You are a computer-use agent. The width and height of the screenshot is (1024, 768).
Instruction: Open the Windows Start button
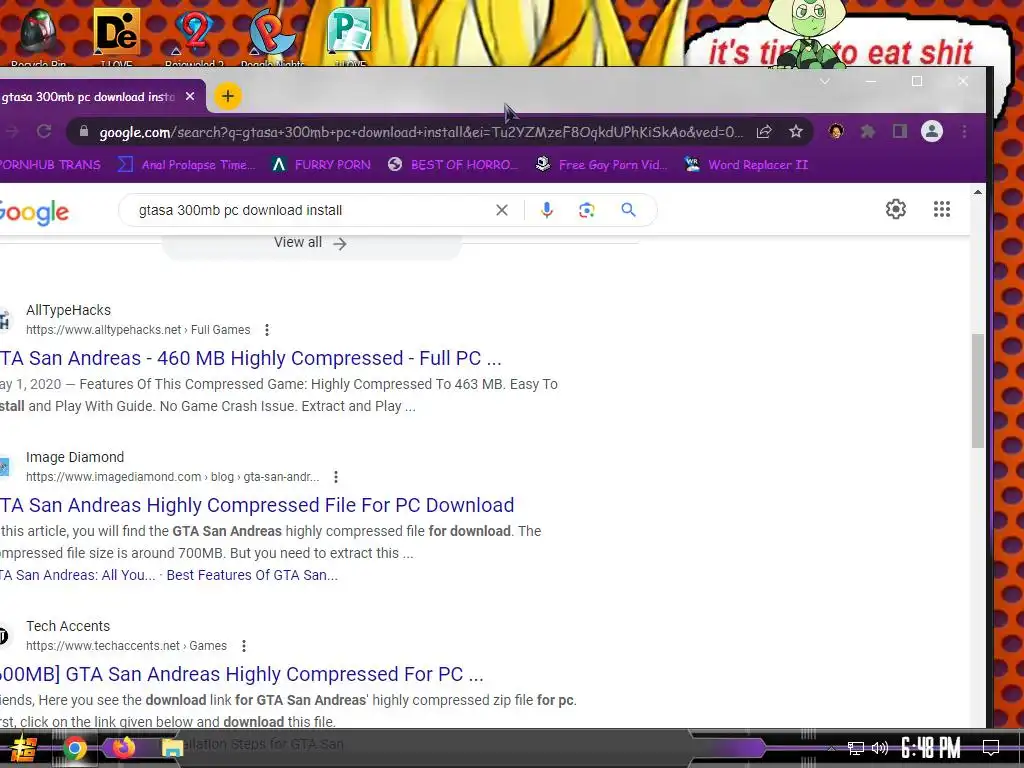[24, 748]
